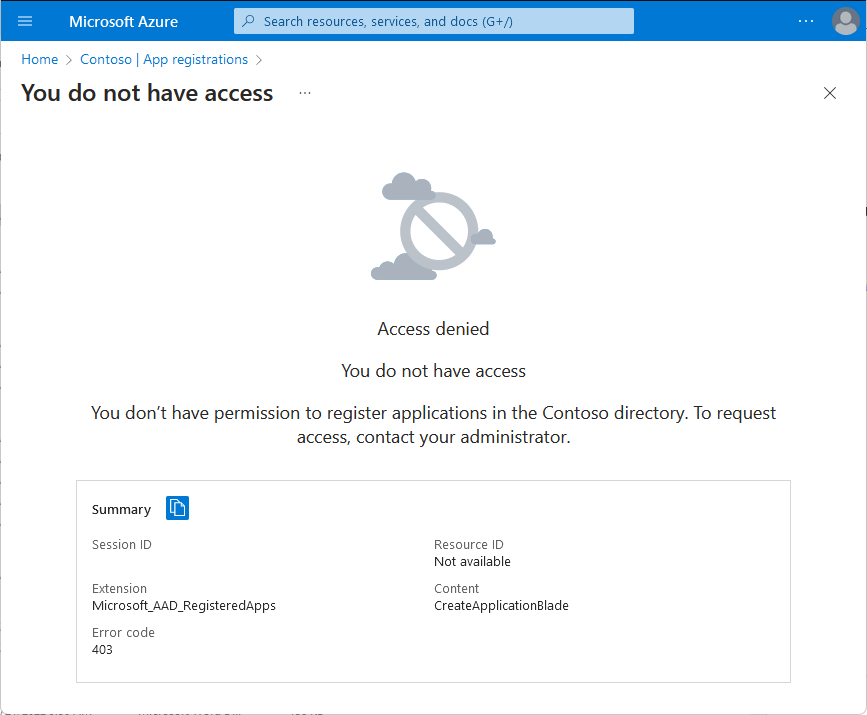Select the Microsoft_AAD_RegisteredApps extension text
The image size is (867, 715).
pyautogui.click(x=184, y=605)
